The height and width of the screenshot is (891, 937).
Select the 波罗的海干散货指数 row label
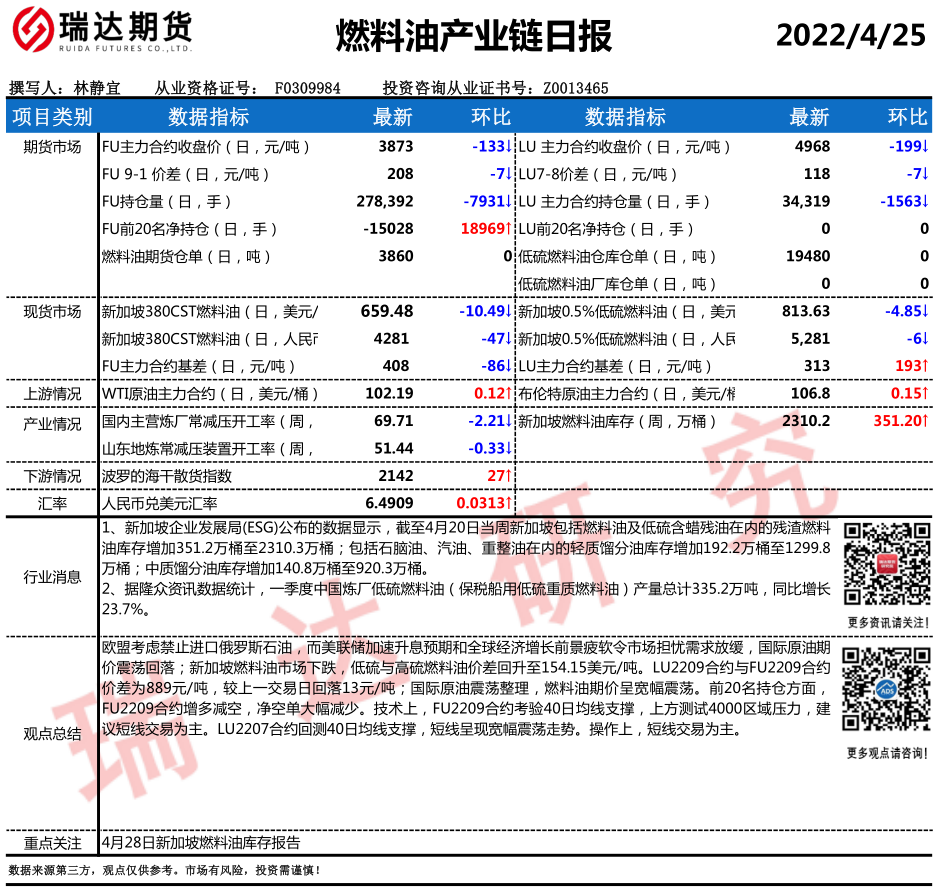[167, 475]
